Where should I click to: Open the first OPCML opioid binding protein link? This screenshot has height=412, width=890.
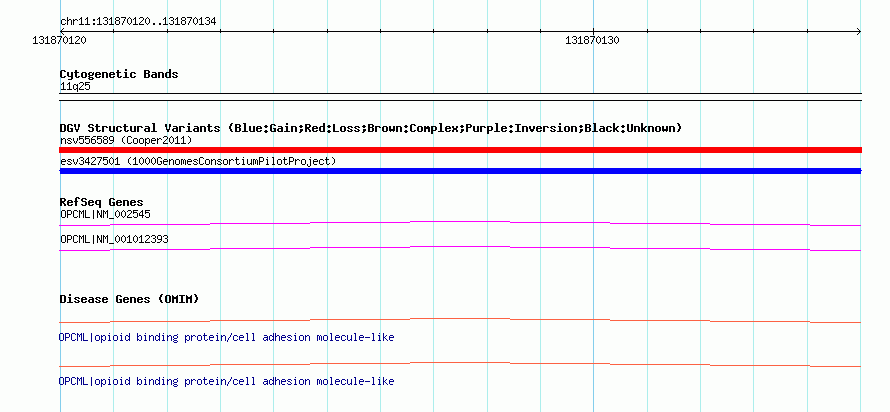click(x=226, y=338)
